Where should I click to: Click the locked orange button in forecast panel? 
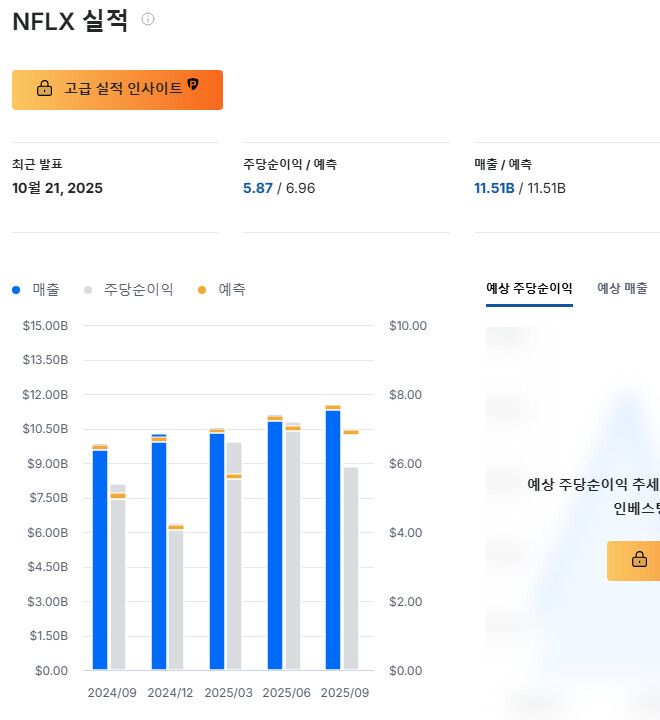(x=633, y=561)
